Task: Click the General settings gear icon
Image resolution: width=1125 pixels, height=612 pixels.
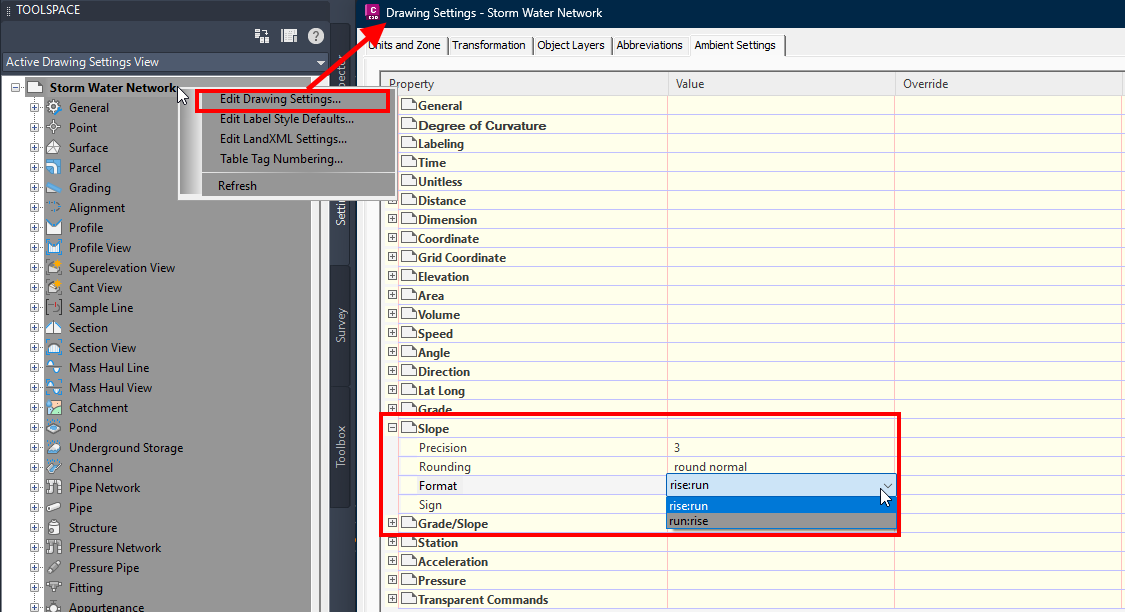Action: coord(54,108)
